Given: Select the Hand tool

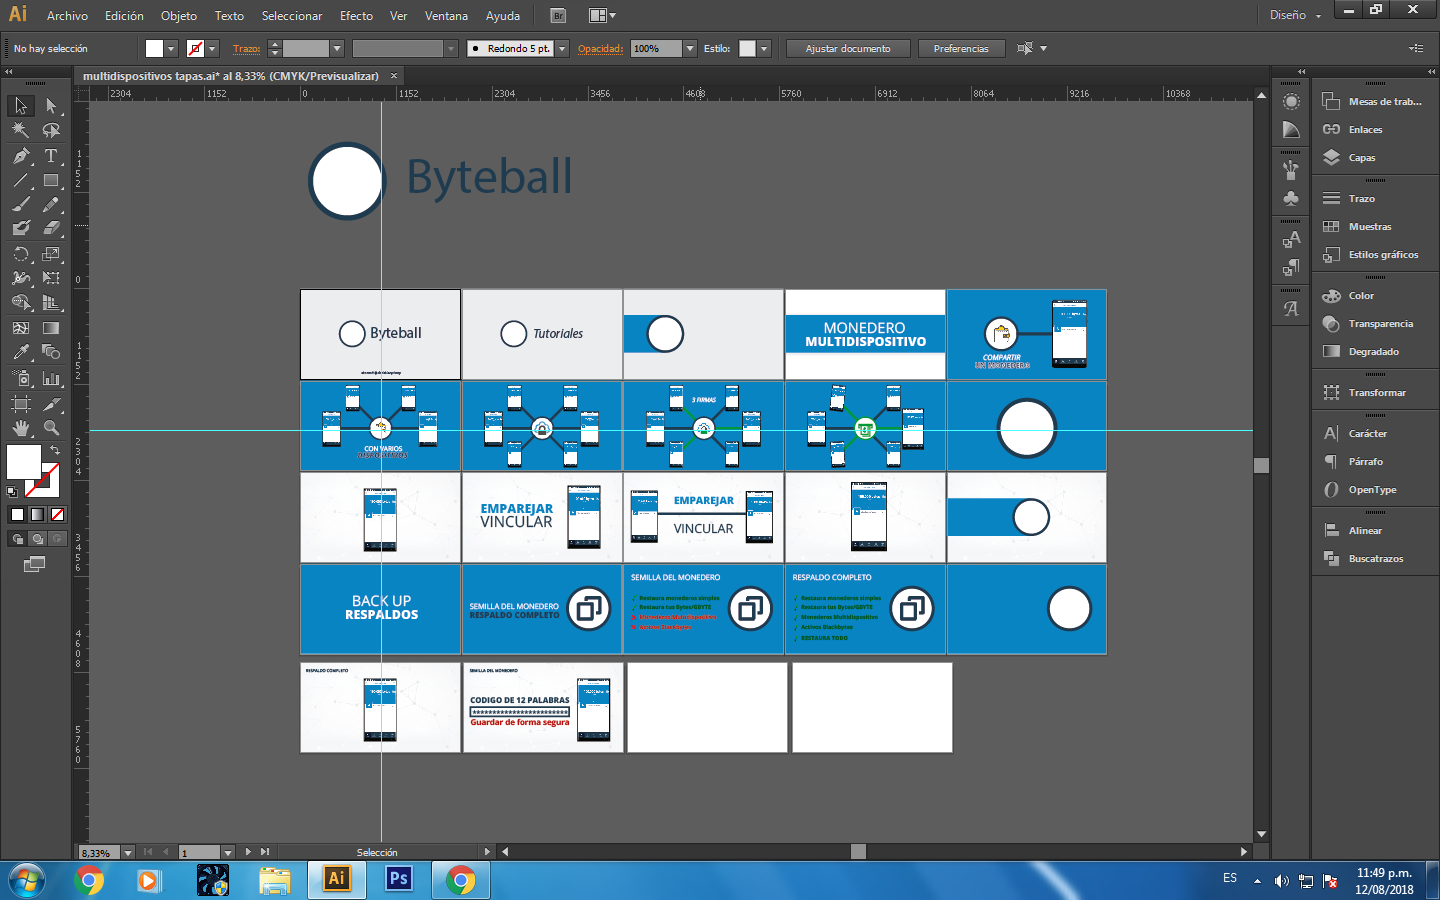Looking at the screenshot, I should (x=21, y=428).
